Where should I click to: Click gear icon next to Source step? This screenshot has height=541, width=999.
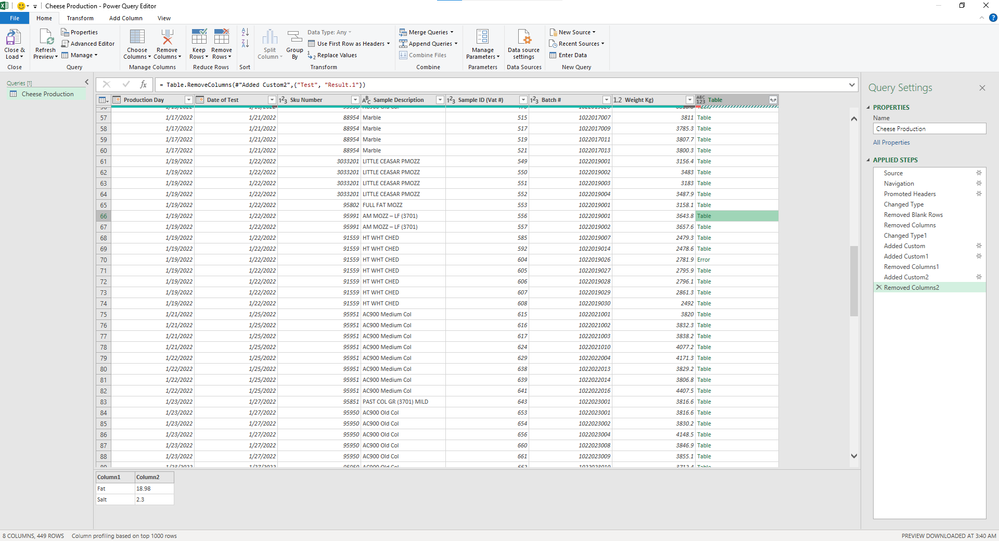pyautogui.click(x=978, y=173)
